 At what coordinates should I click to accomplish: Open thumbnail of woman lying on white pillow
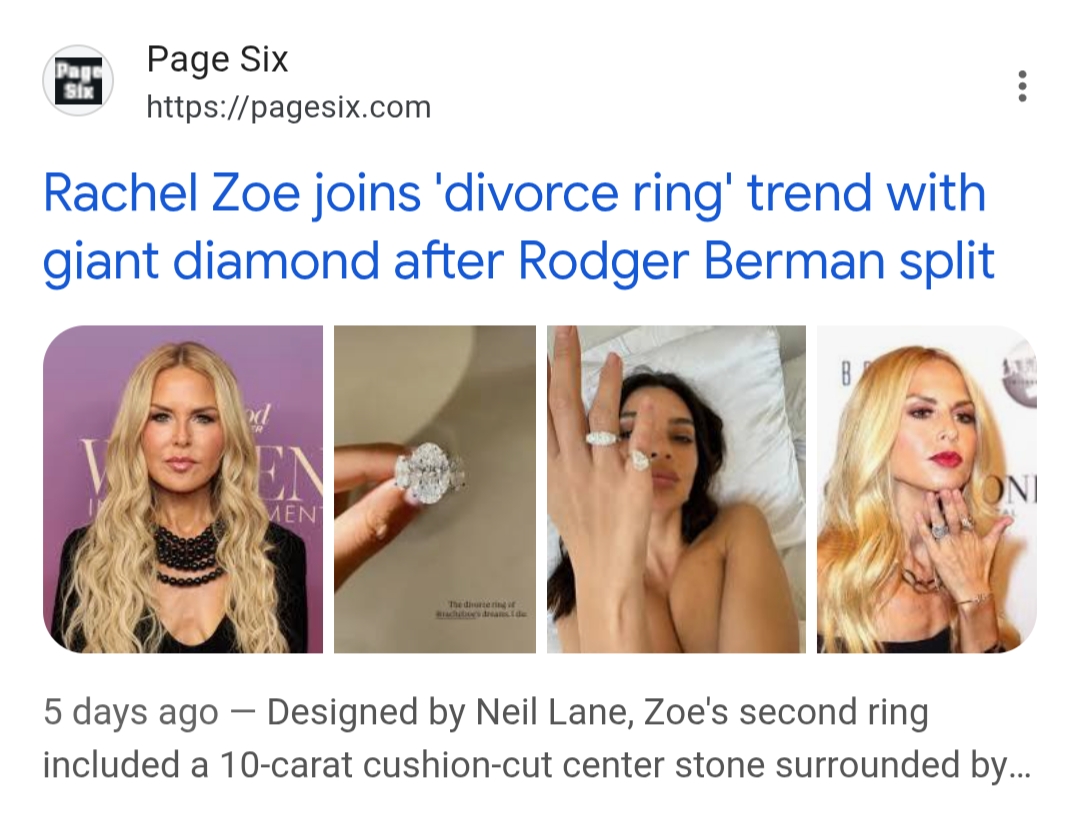(676, 489)
